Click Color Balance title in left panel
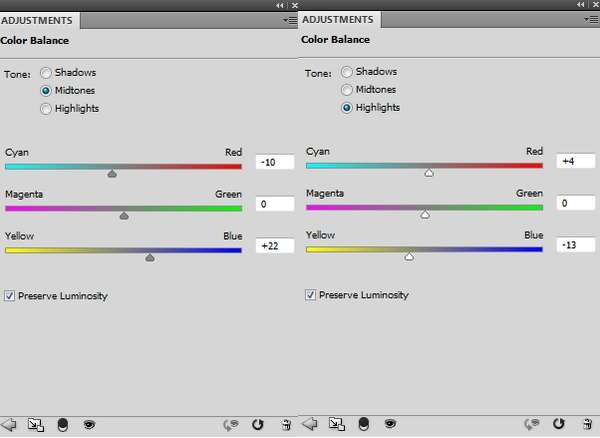 (35, 41)
